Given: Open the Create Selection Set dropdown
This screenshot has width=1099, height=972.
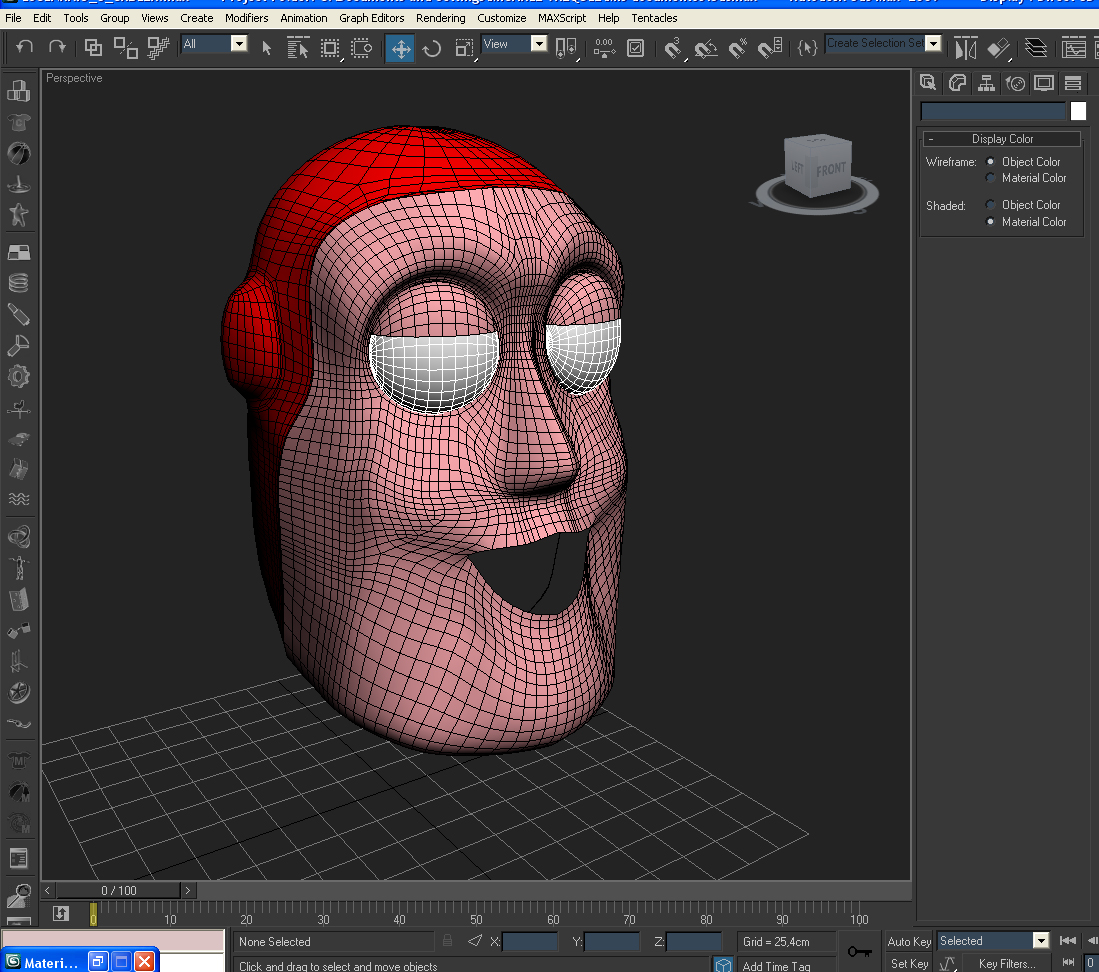Looking at the screenshot, I should (x=933, y=43).
